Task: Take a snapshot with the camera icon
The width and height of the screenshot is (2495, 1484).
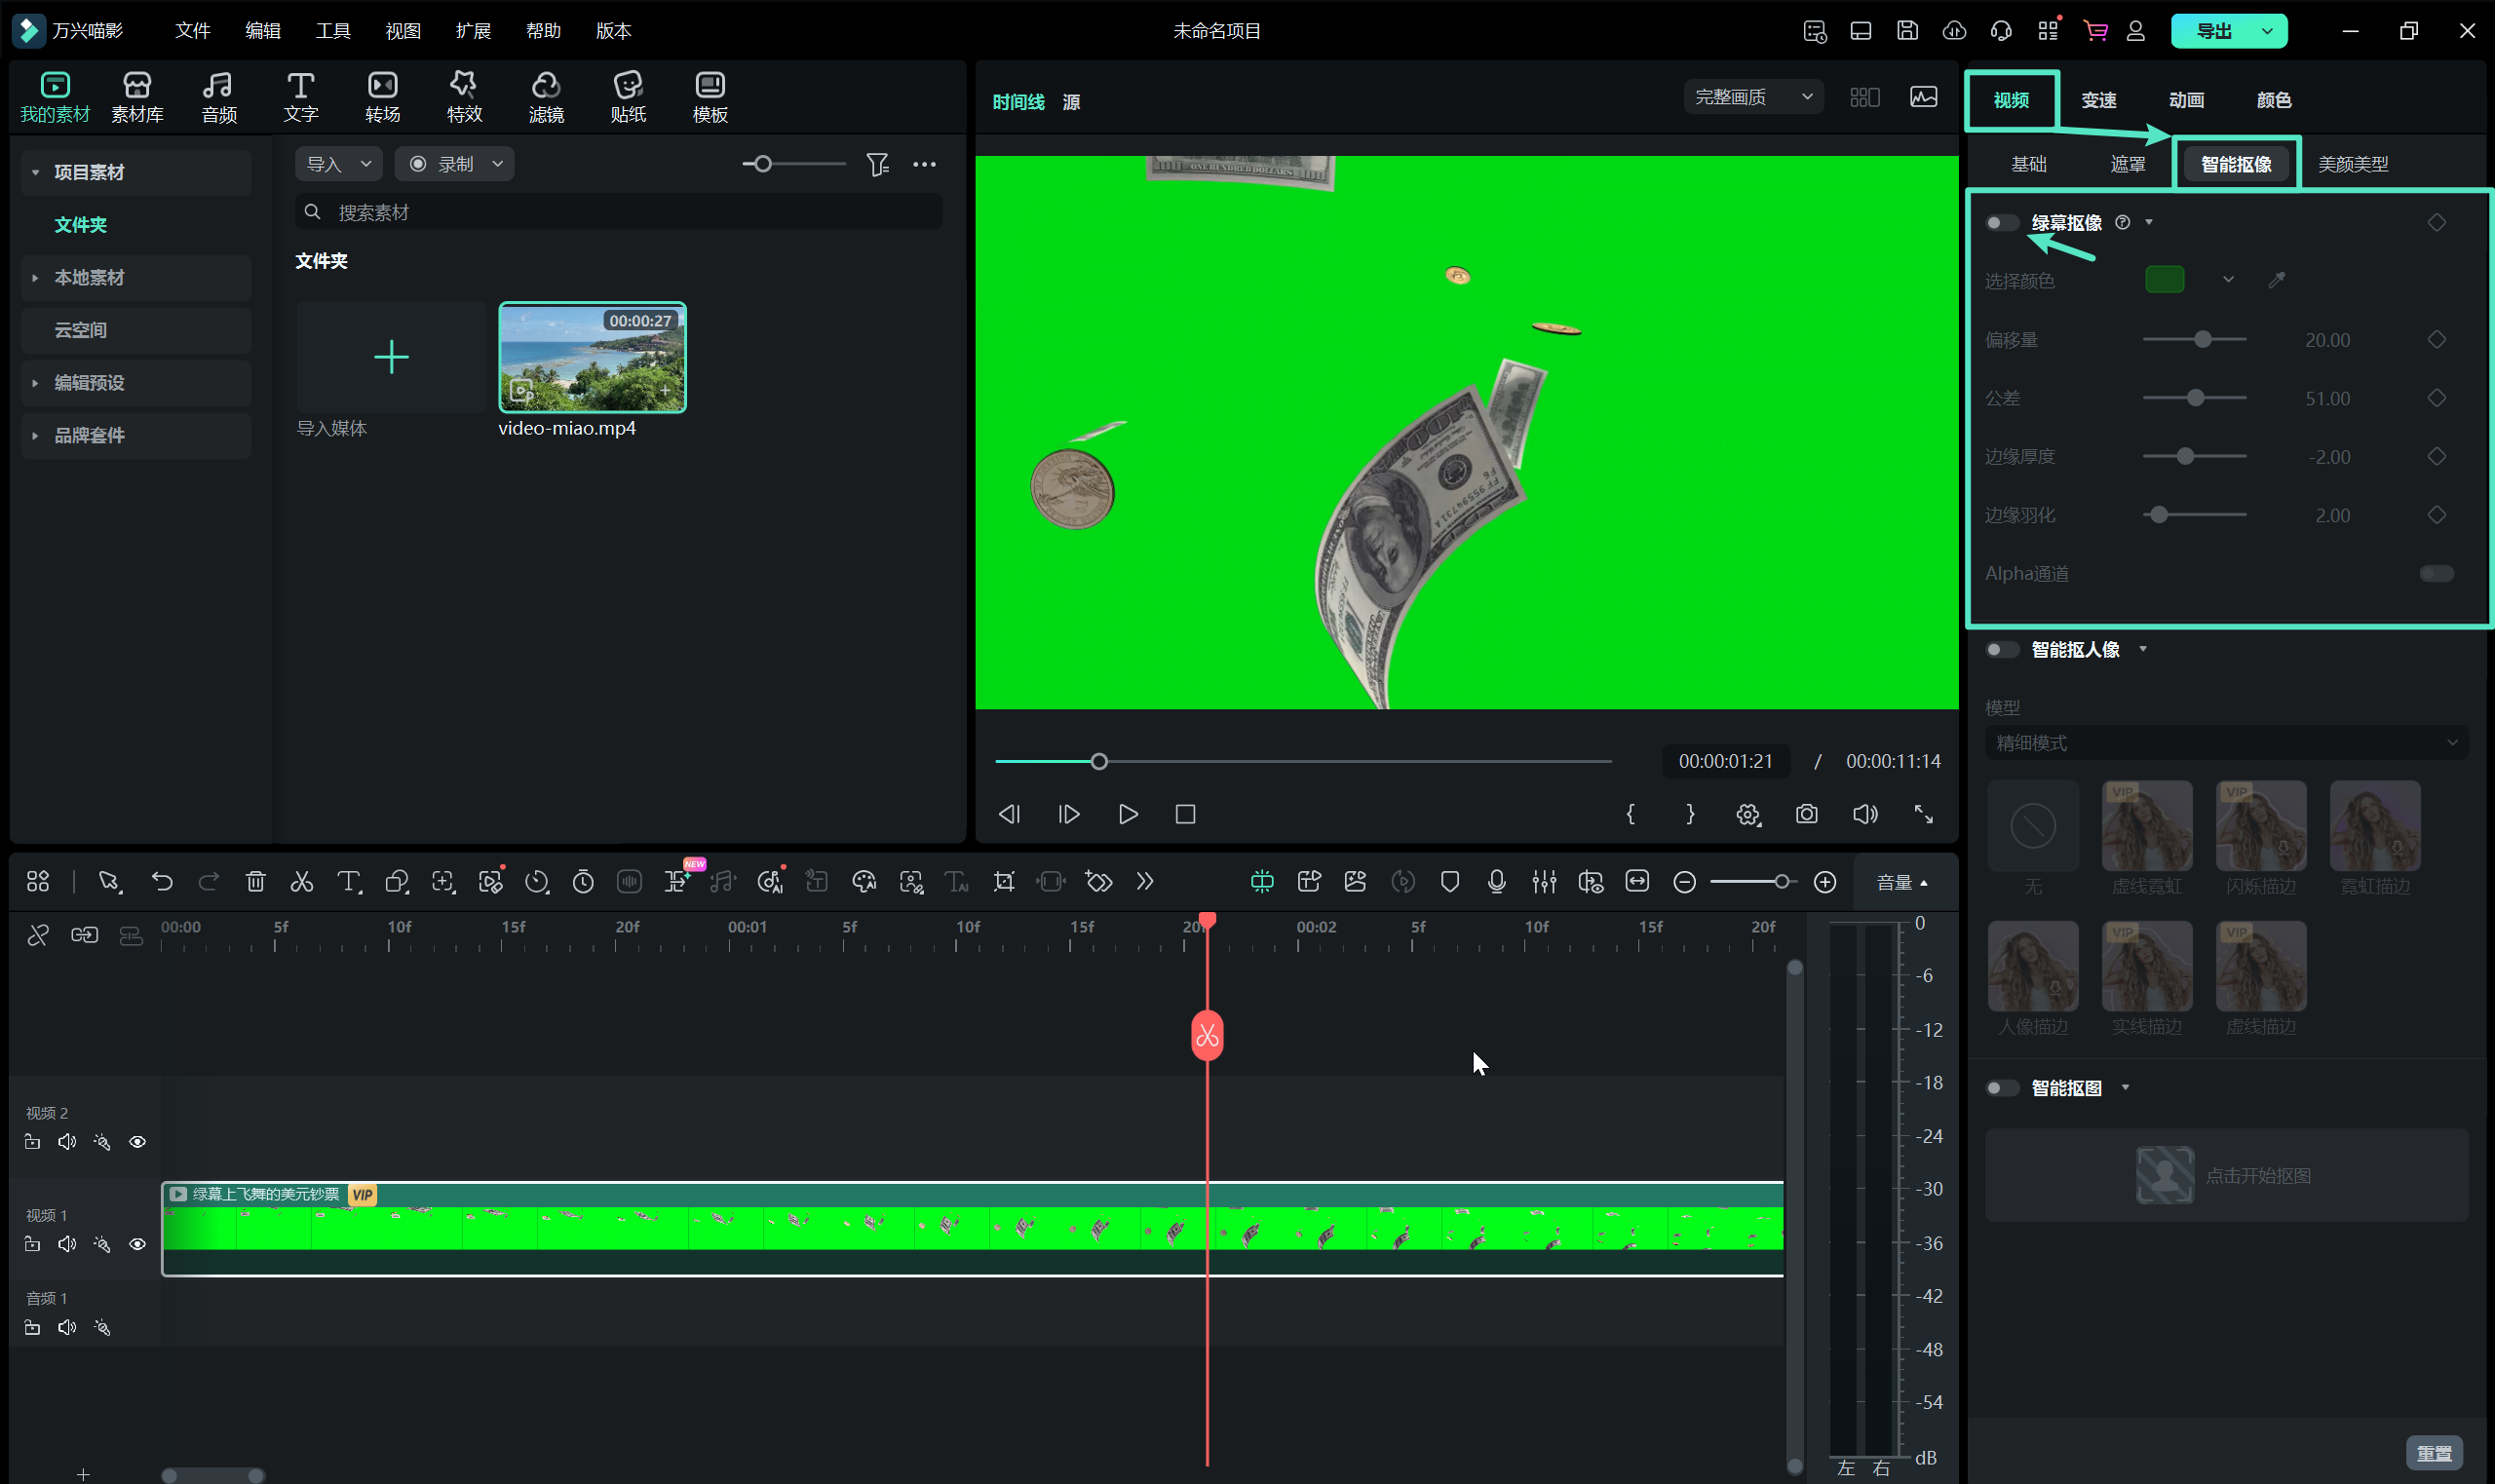Action: pos(1806,814)
